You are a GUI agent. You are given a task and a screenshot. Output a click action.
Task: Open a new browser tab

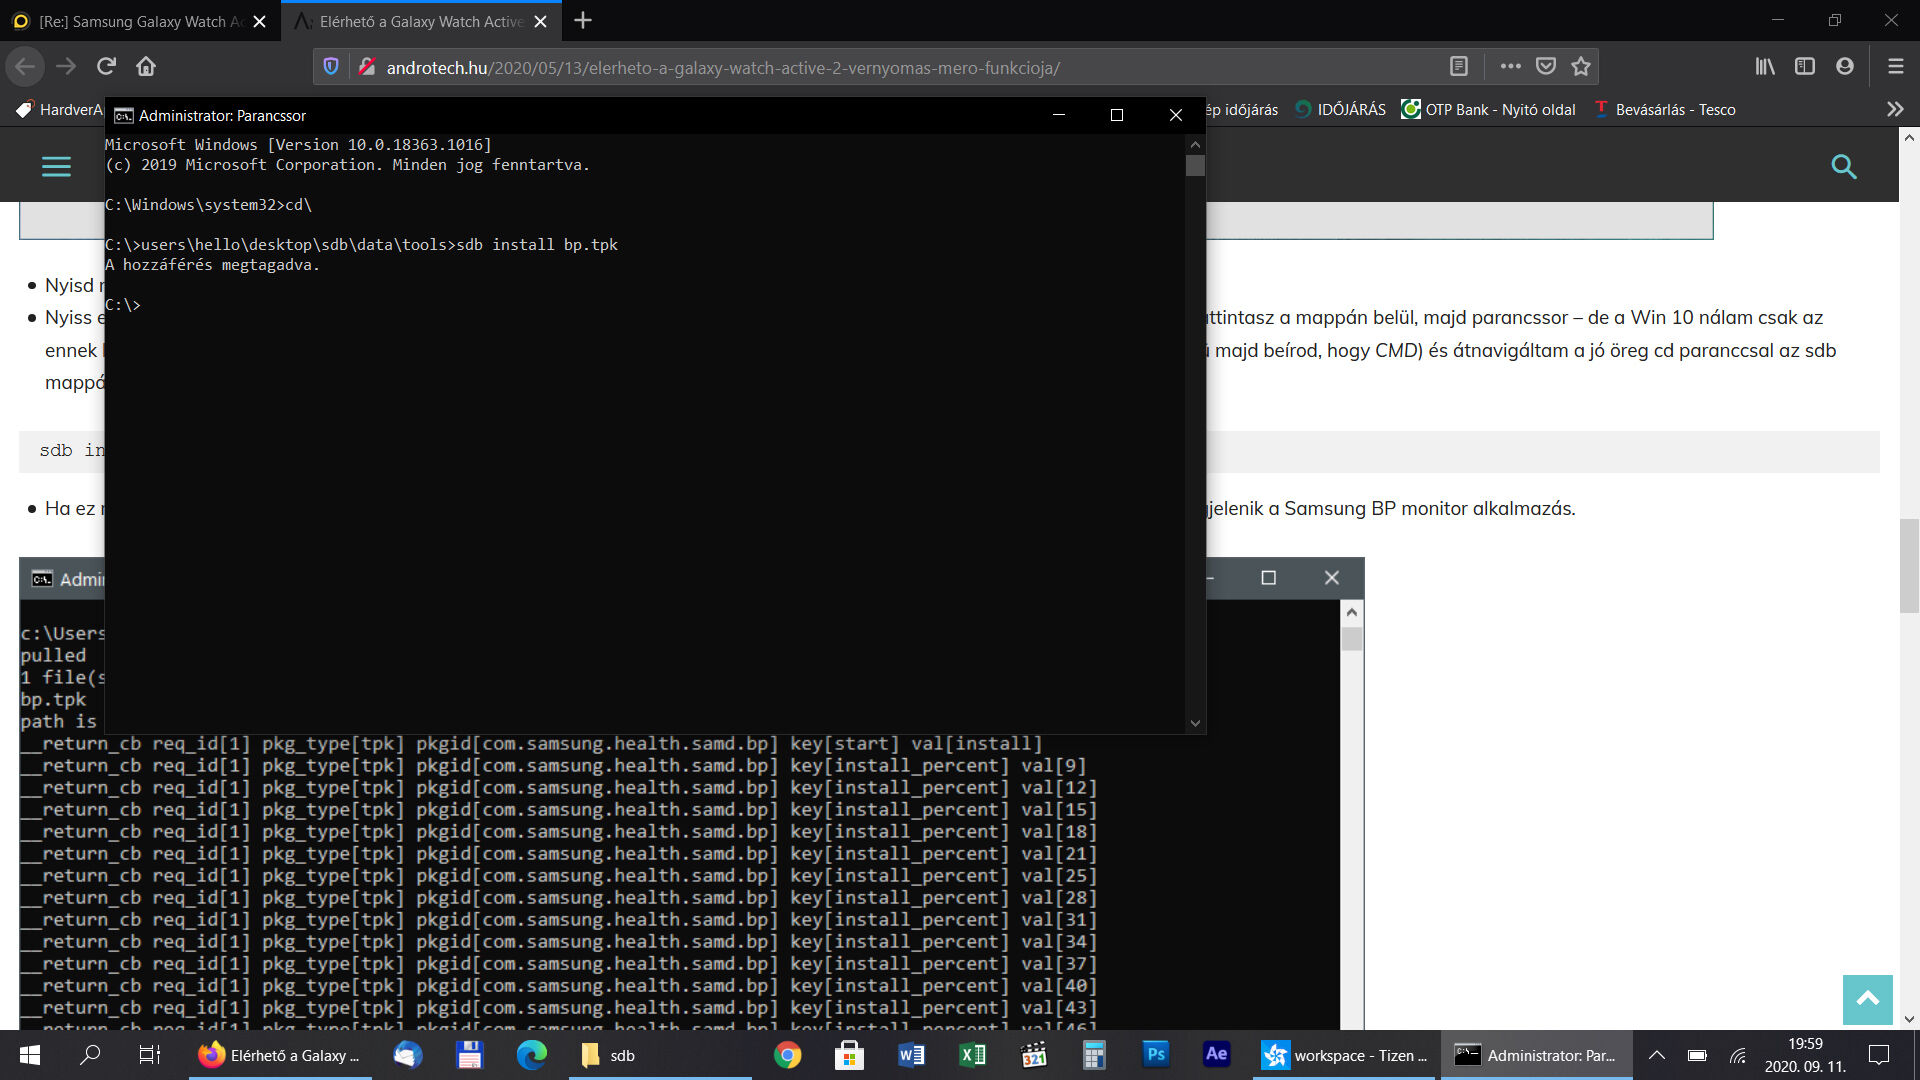click(583, 20)
